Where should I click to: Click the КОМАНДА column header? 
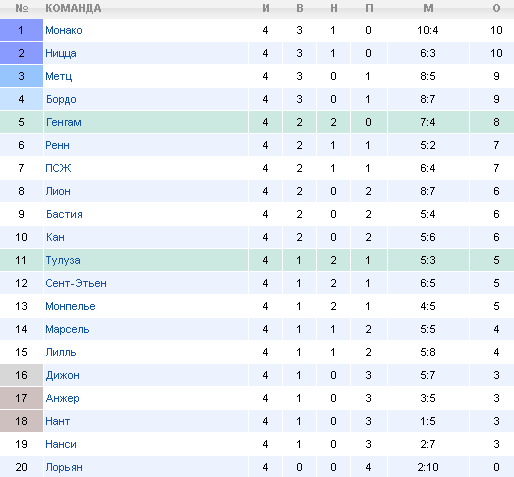pyautogui.click(x=73, y=8)
